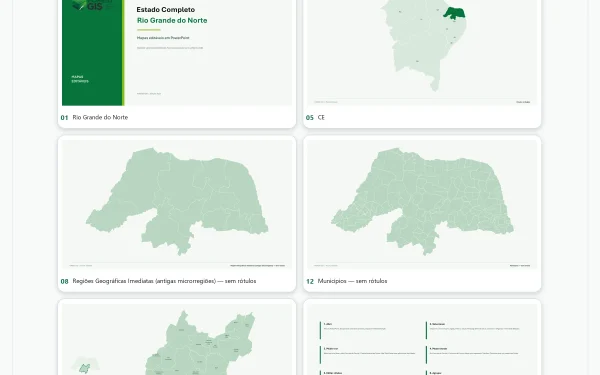Click the '12 Municípios — sem rótulos' caption
This screenshot has width=600, height=375.
347,281
